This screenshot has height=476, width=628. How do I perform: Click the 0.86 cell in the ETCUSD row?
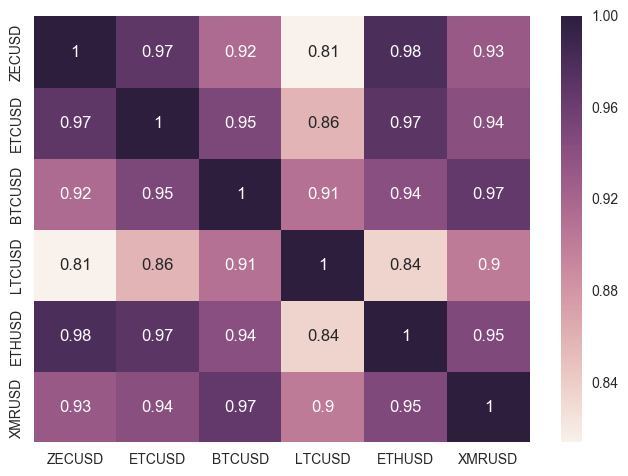[x=322, y=123]
